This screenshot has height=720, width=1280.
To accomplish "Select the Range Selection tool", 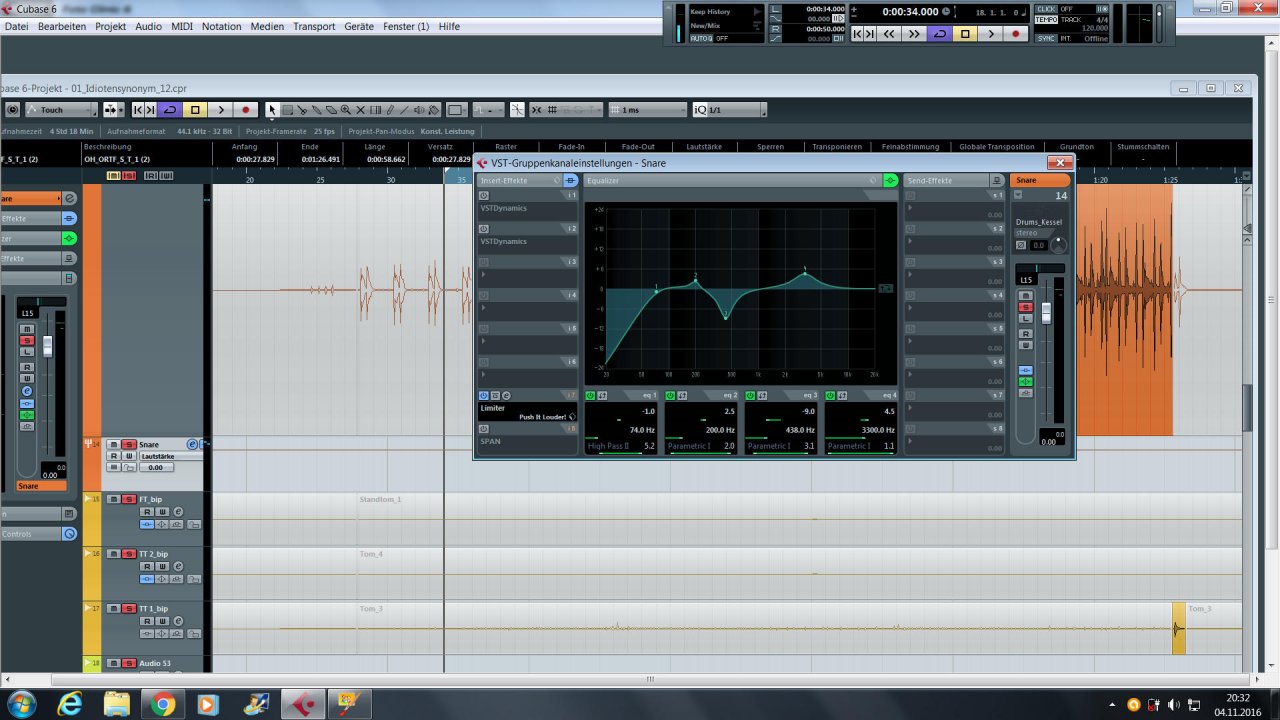I will click(287, 110).
